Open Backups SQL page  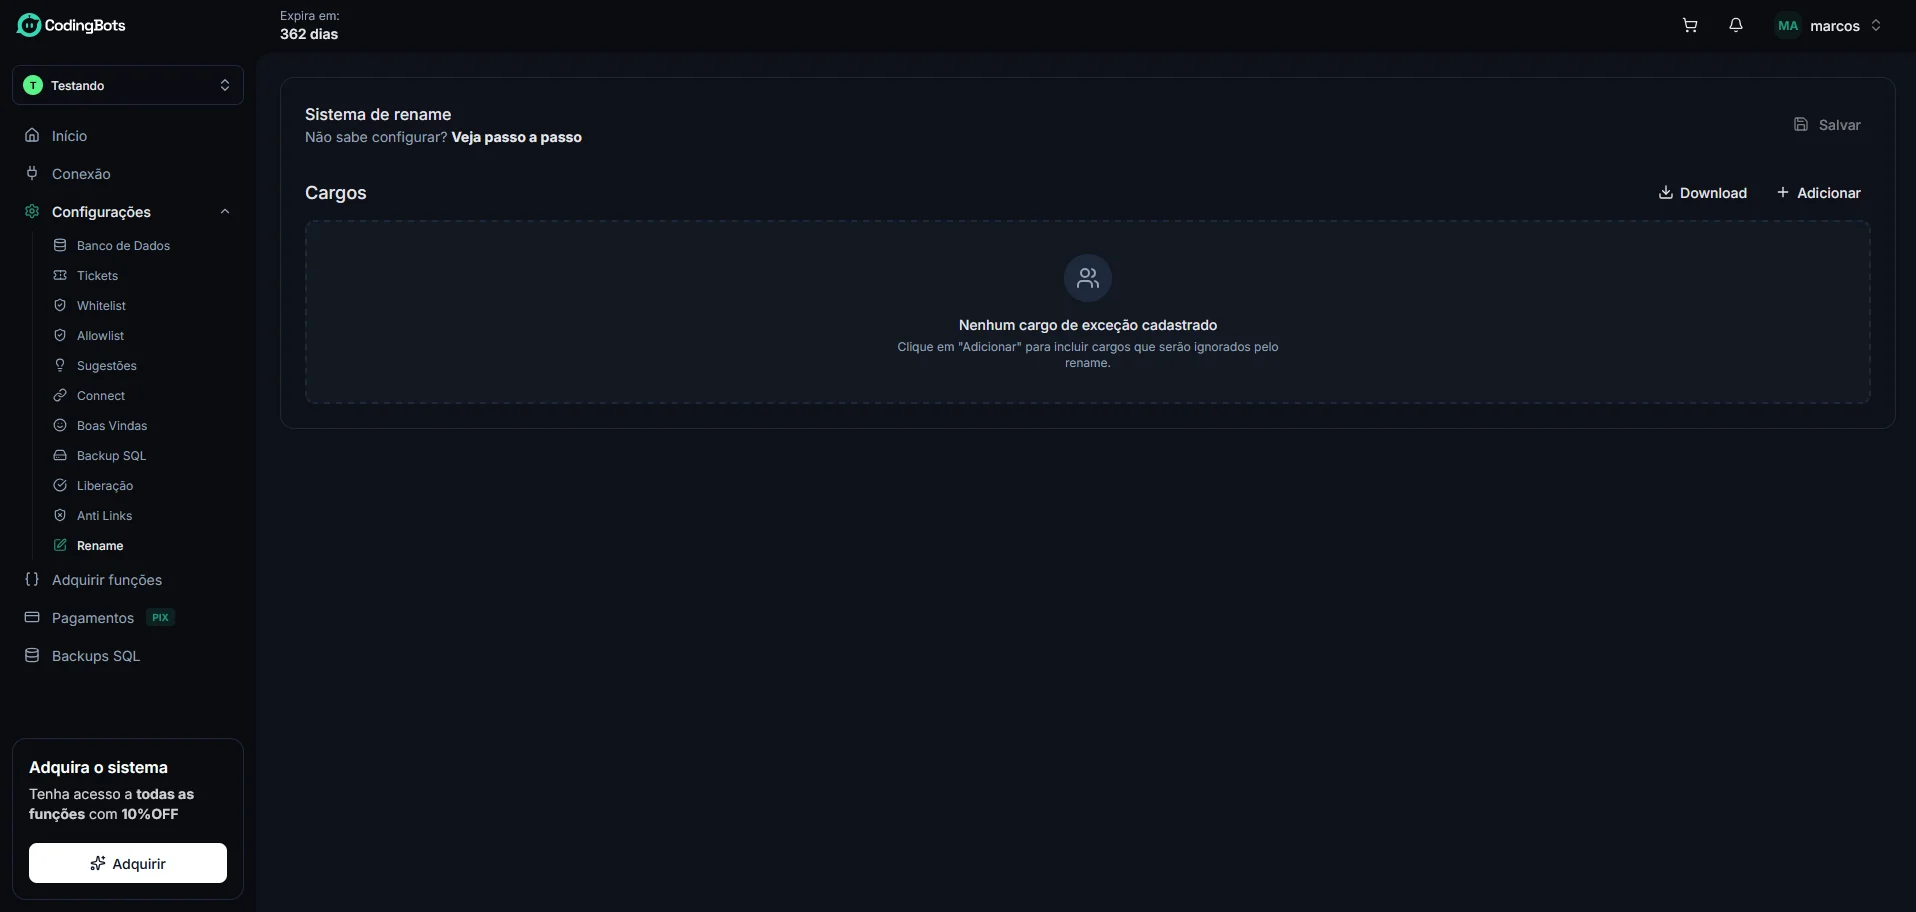(x=96, y=656)
